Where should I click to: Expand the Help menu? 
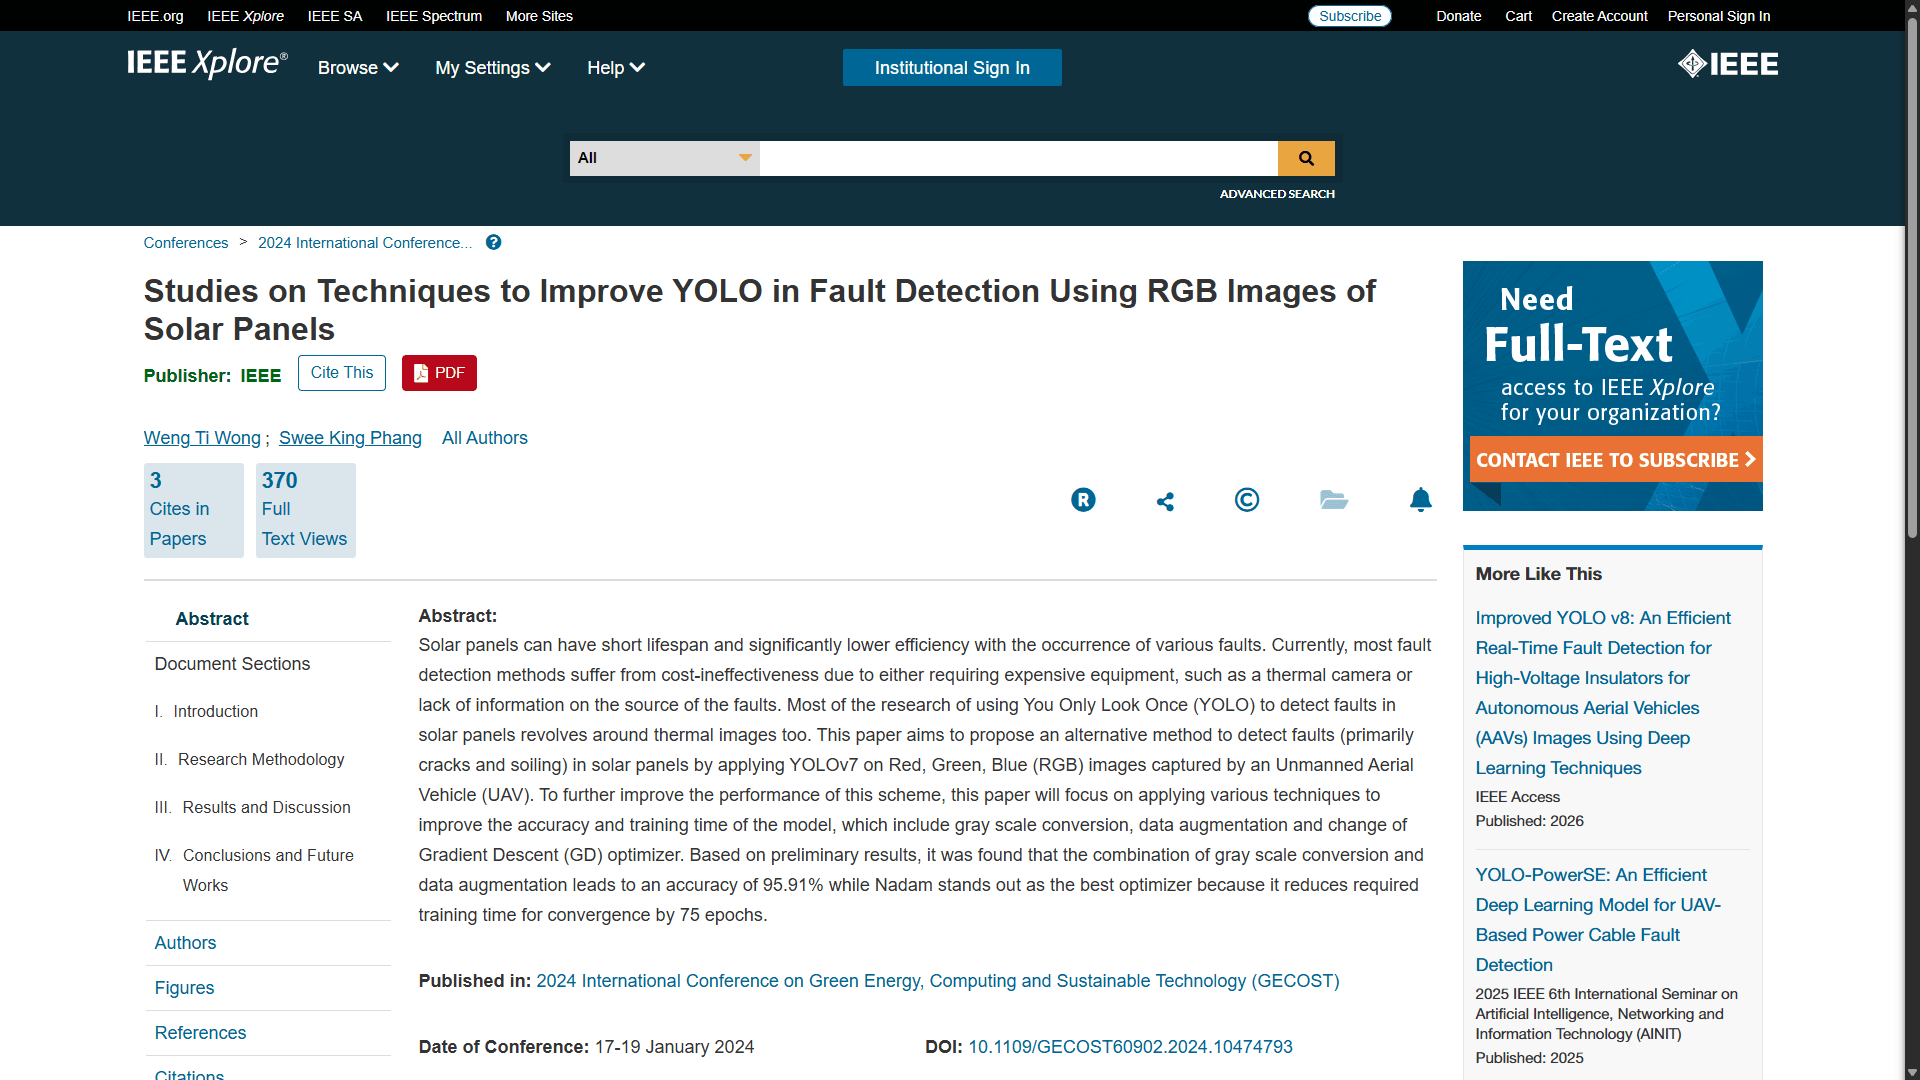click(x=616, y=68)
